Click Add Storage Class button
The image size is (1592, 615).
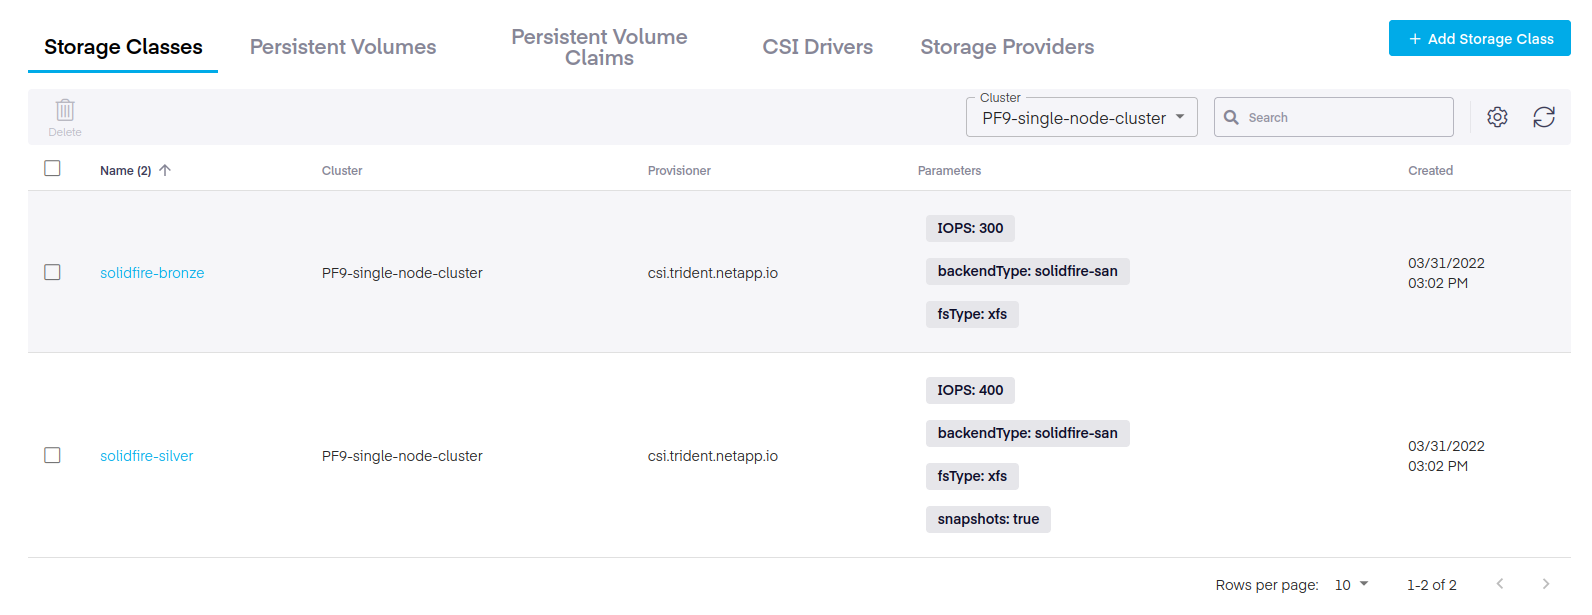(1480, 38)
